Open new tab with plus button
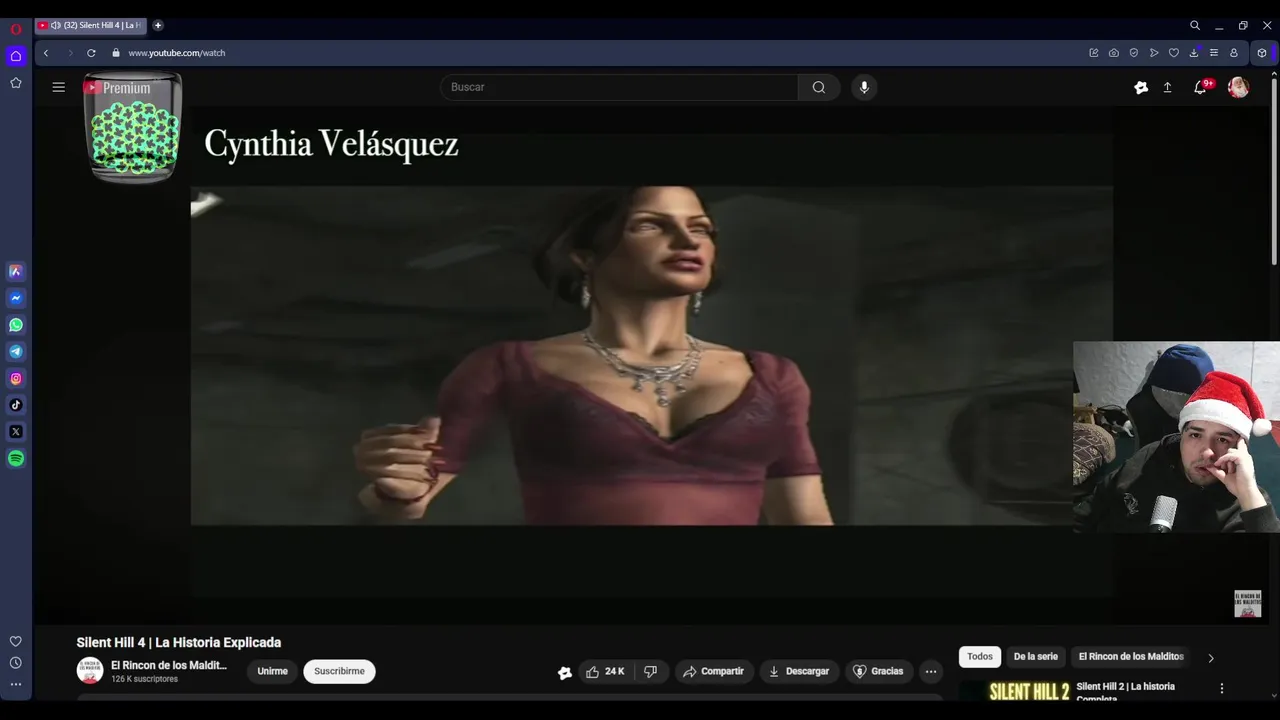This screenshot has height=720, width=1280. (158, 25)
